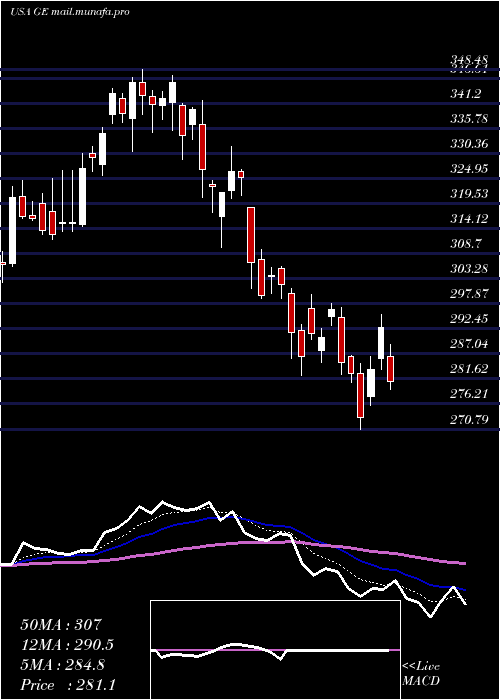Select the 270.79 price axis label
500x700 pixels.
[469, 419]
